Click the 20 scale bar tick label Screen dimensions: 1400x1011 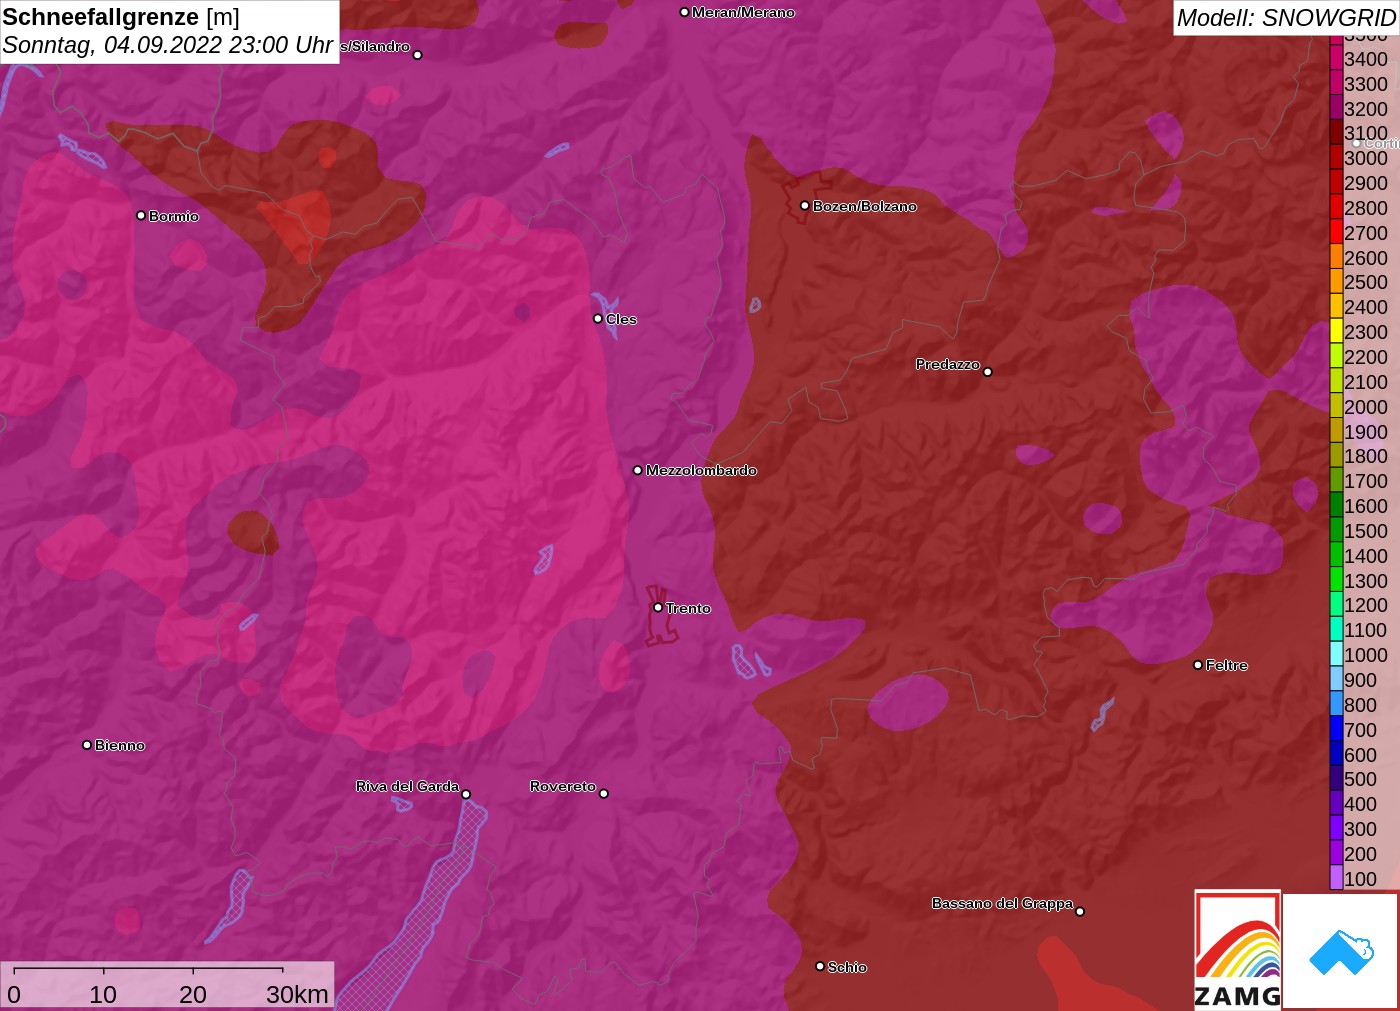click(193, 994)
